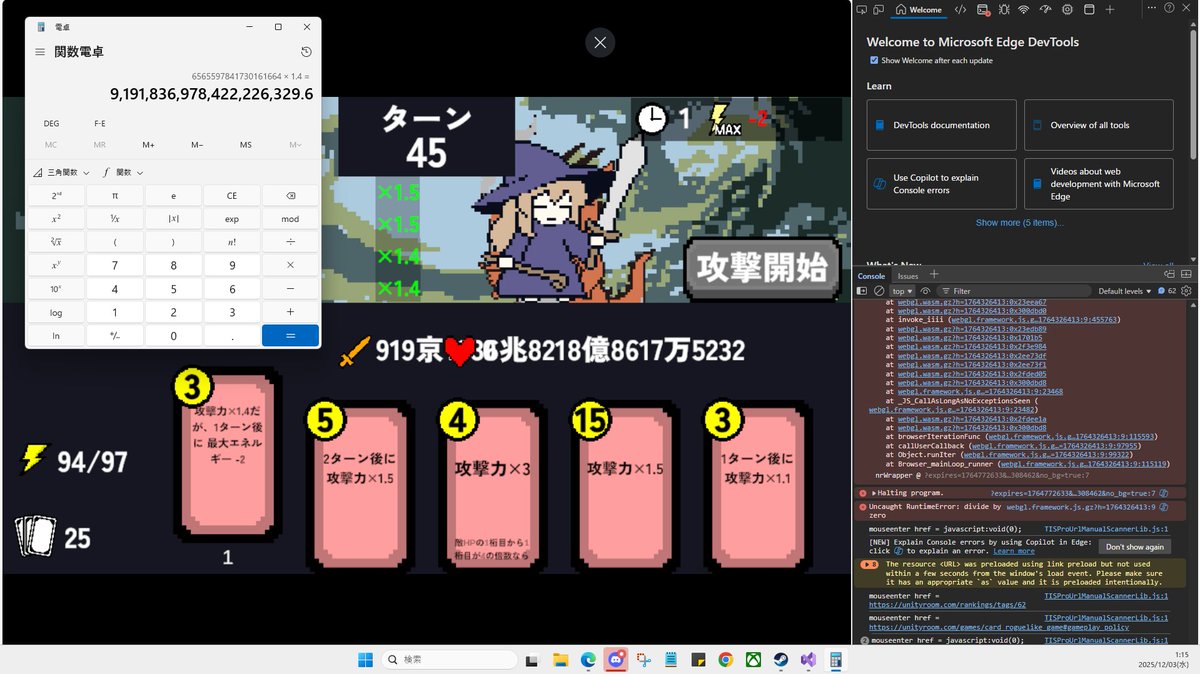The height and width of the screenshot is (674, 1200).
Task: Select the inspect element tool in DevTools
Action: [x=862, y=9]
